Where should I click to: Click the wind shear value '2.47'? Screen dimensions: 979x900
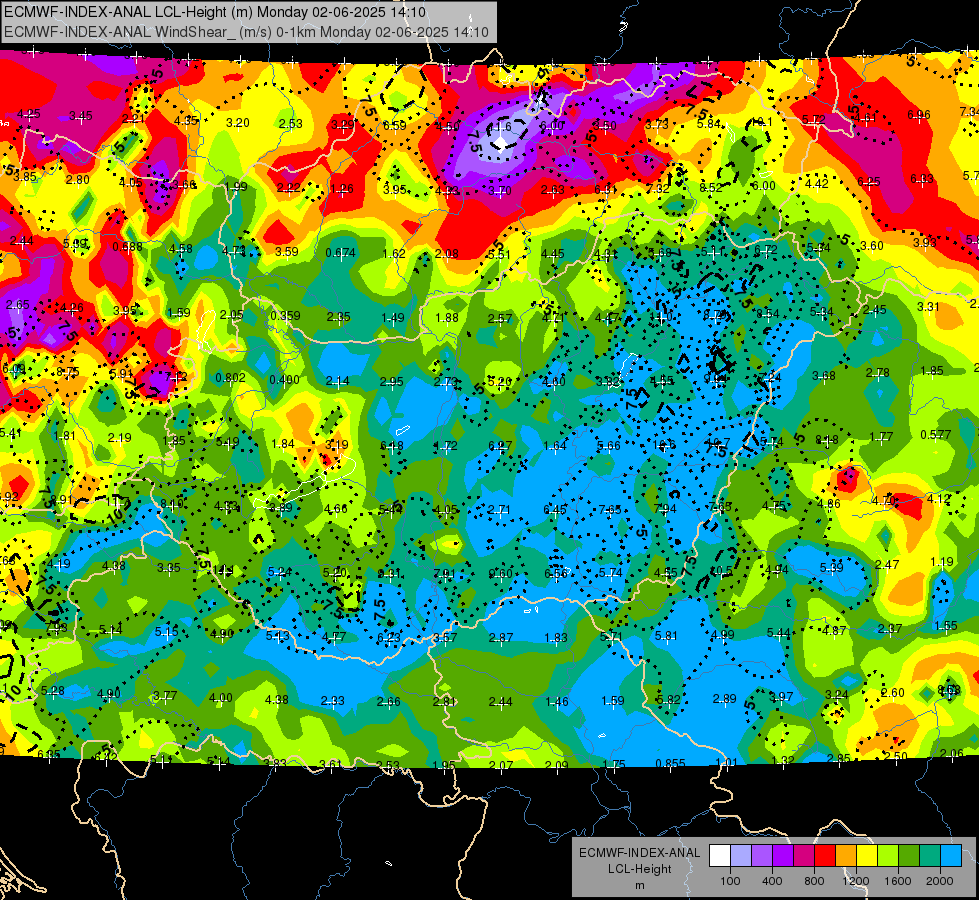(887, 565)
